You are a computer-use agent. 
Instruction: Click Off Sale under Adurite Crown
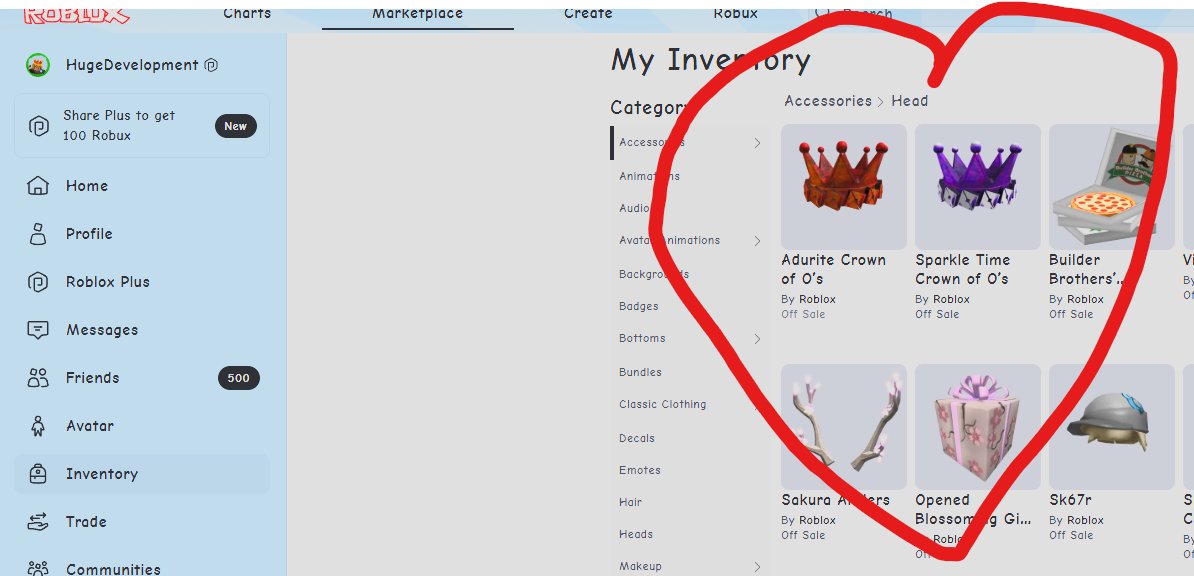[x=803, y=314]
